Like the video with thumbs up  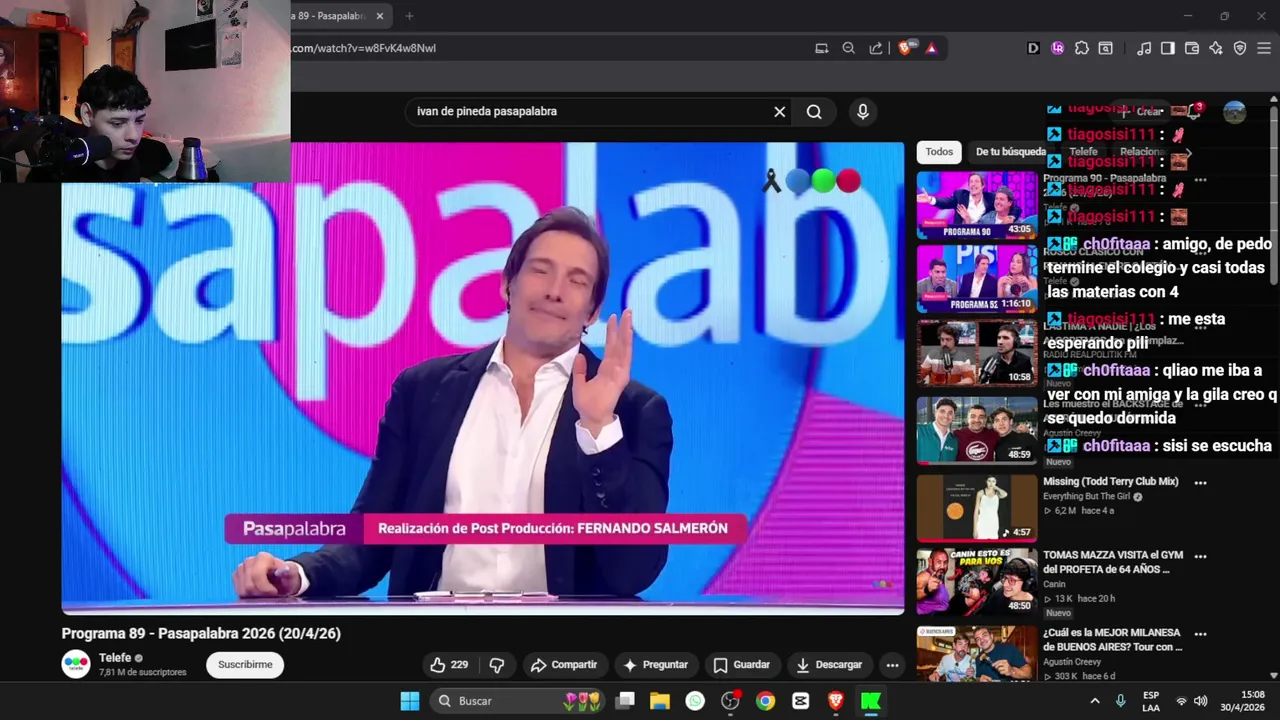(449, 665)
